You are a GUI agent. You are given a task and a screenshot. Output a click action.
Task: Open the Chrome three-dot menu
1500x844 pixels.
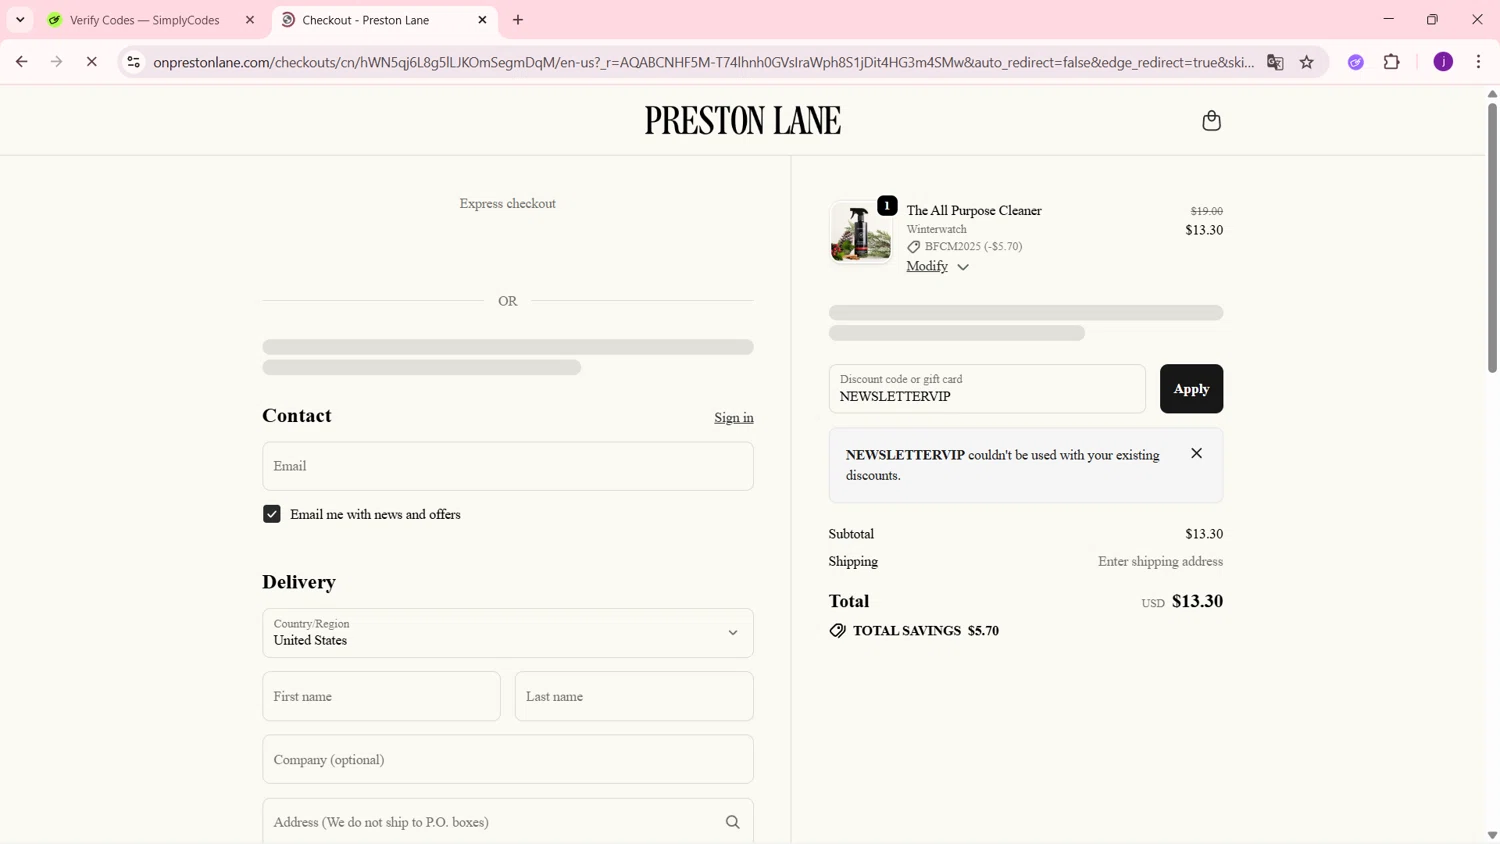[1479, 62]
